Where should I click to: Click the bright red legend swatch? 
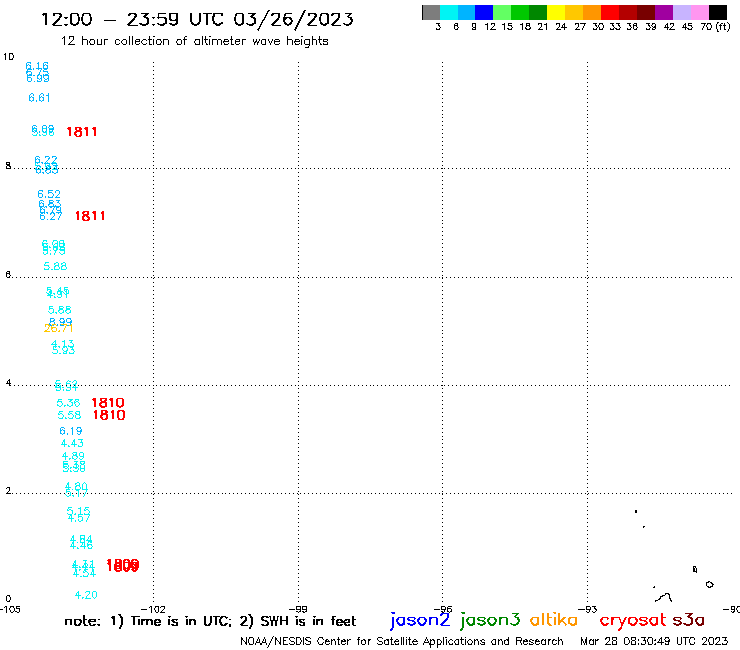point(610,12)
